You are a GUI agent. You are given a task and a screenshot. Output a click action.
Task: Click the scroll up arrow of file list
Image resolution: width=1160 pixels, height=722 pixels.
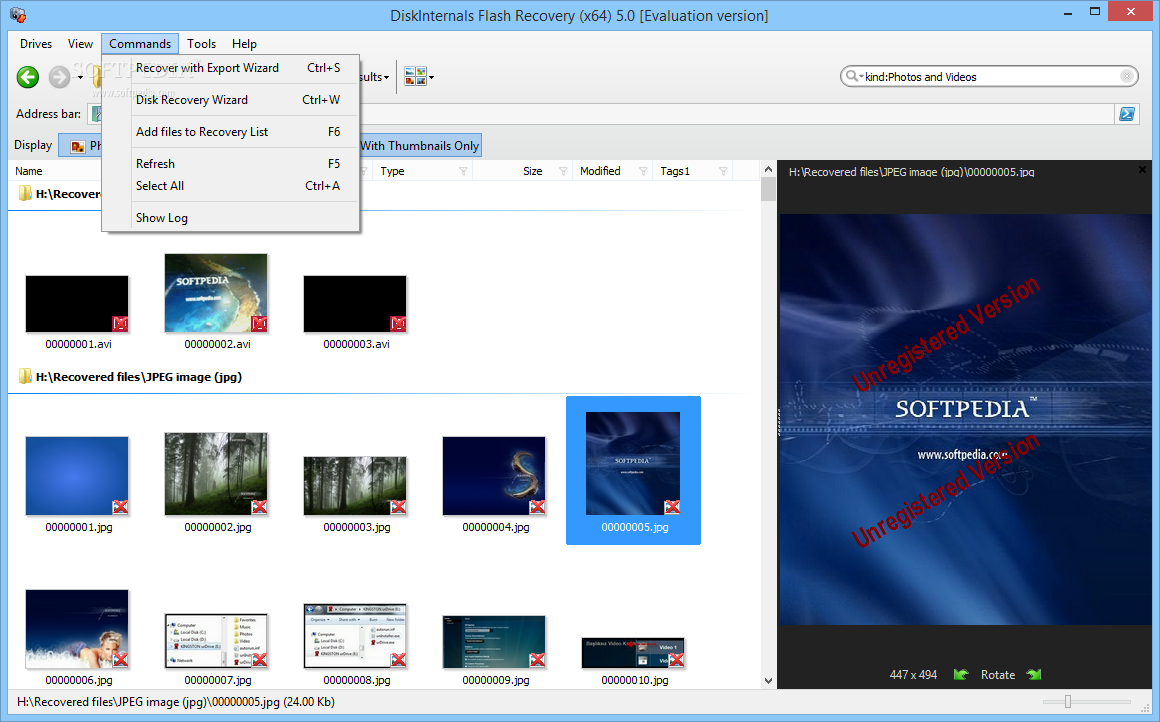(x=768, y=169)
